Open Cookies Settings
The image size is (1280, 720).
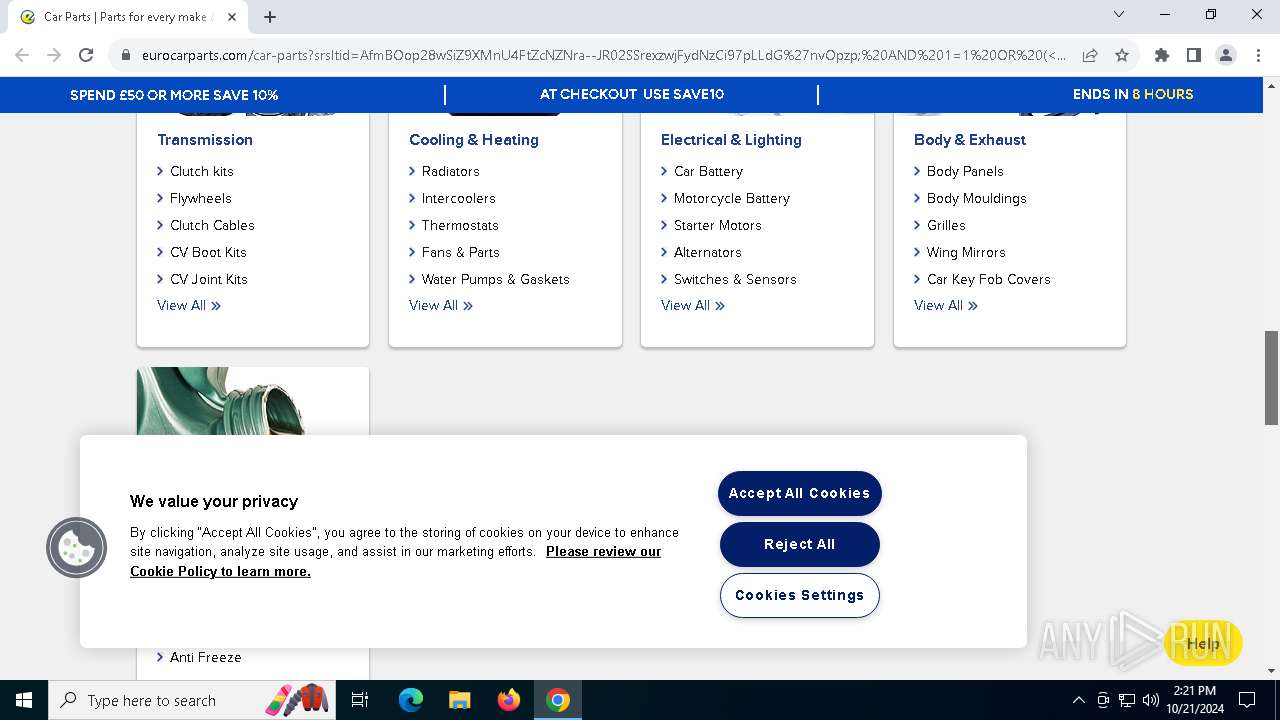coord(800,595)
